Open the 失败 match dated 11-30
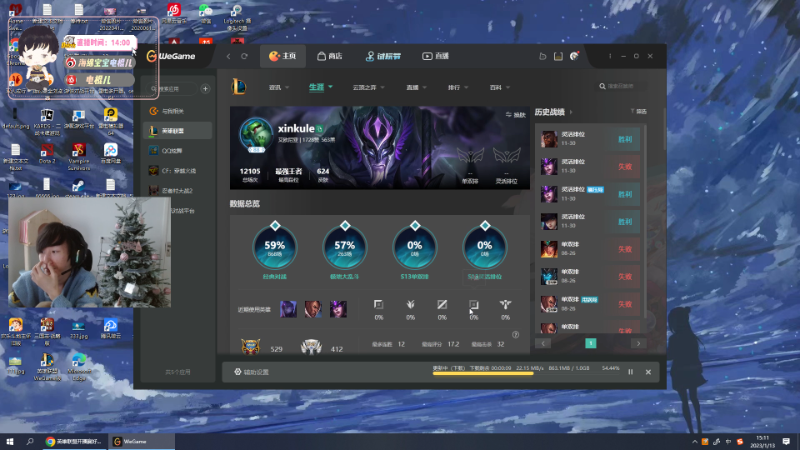The width and height of the screenshot is (800, 450). (590, 166)
